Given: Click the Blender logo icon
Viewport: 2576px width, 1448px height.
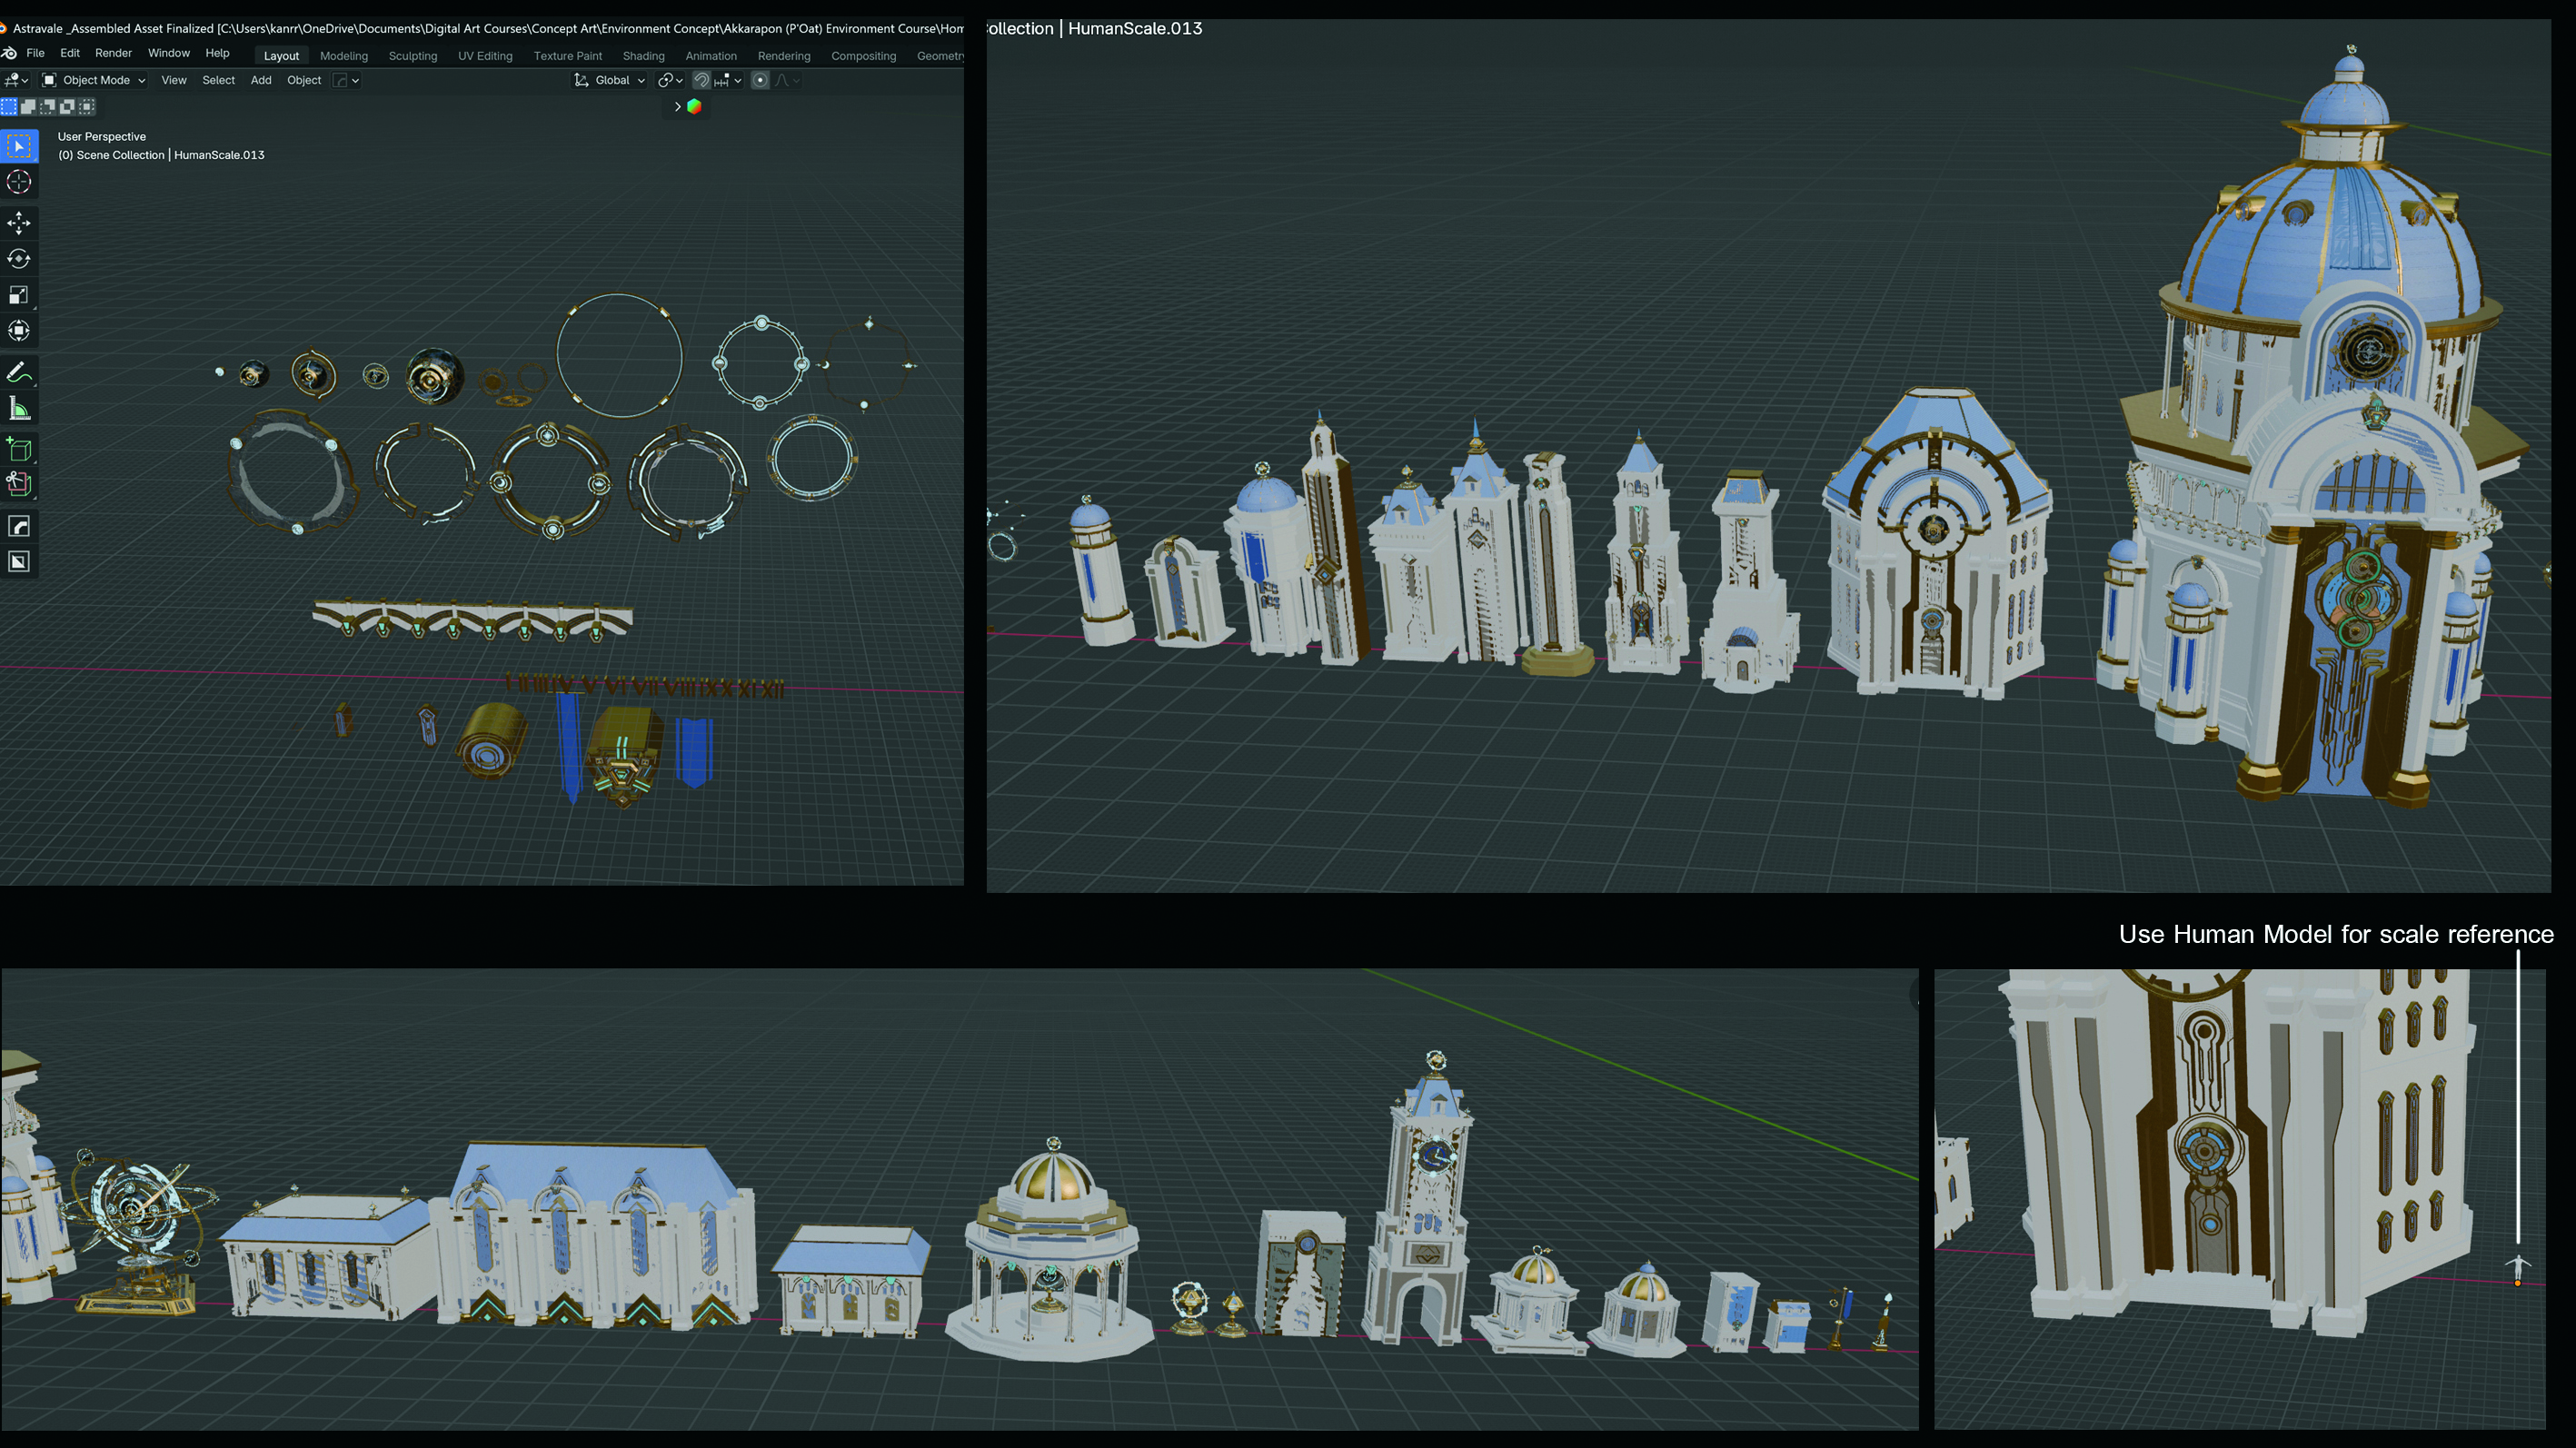Looking at the screenshot, I should click(x=9, y=53).
